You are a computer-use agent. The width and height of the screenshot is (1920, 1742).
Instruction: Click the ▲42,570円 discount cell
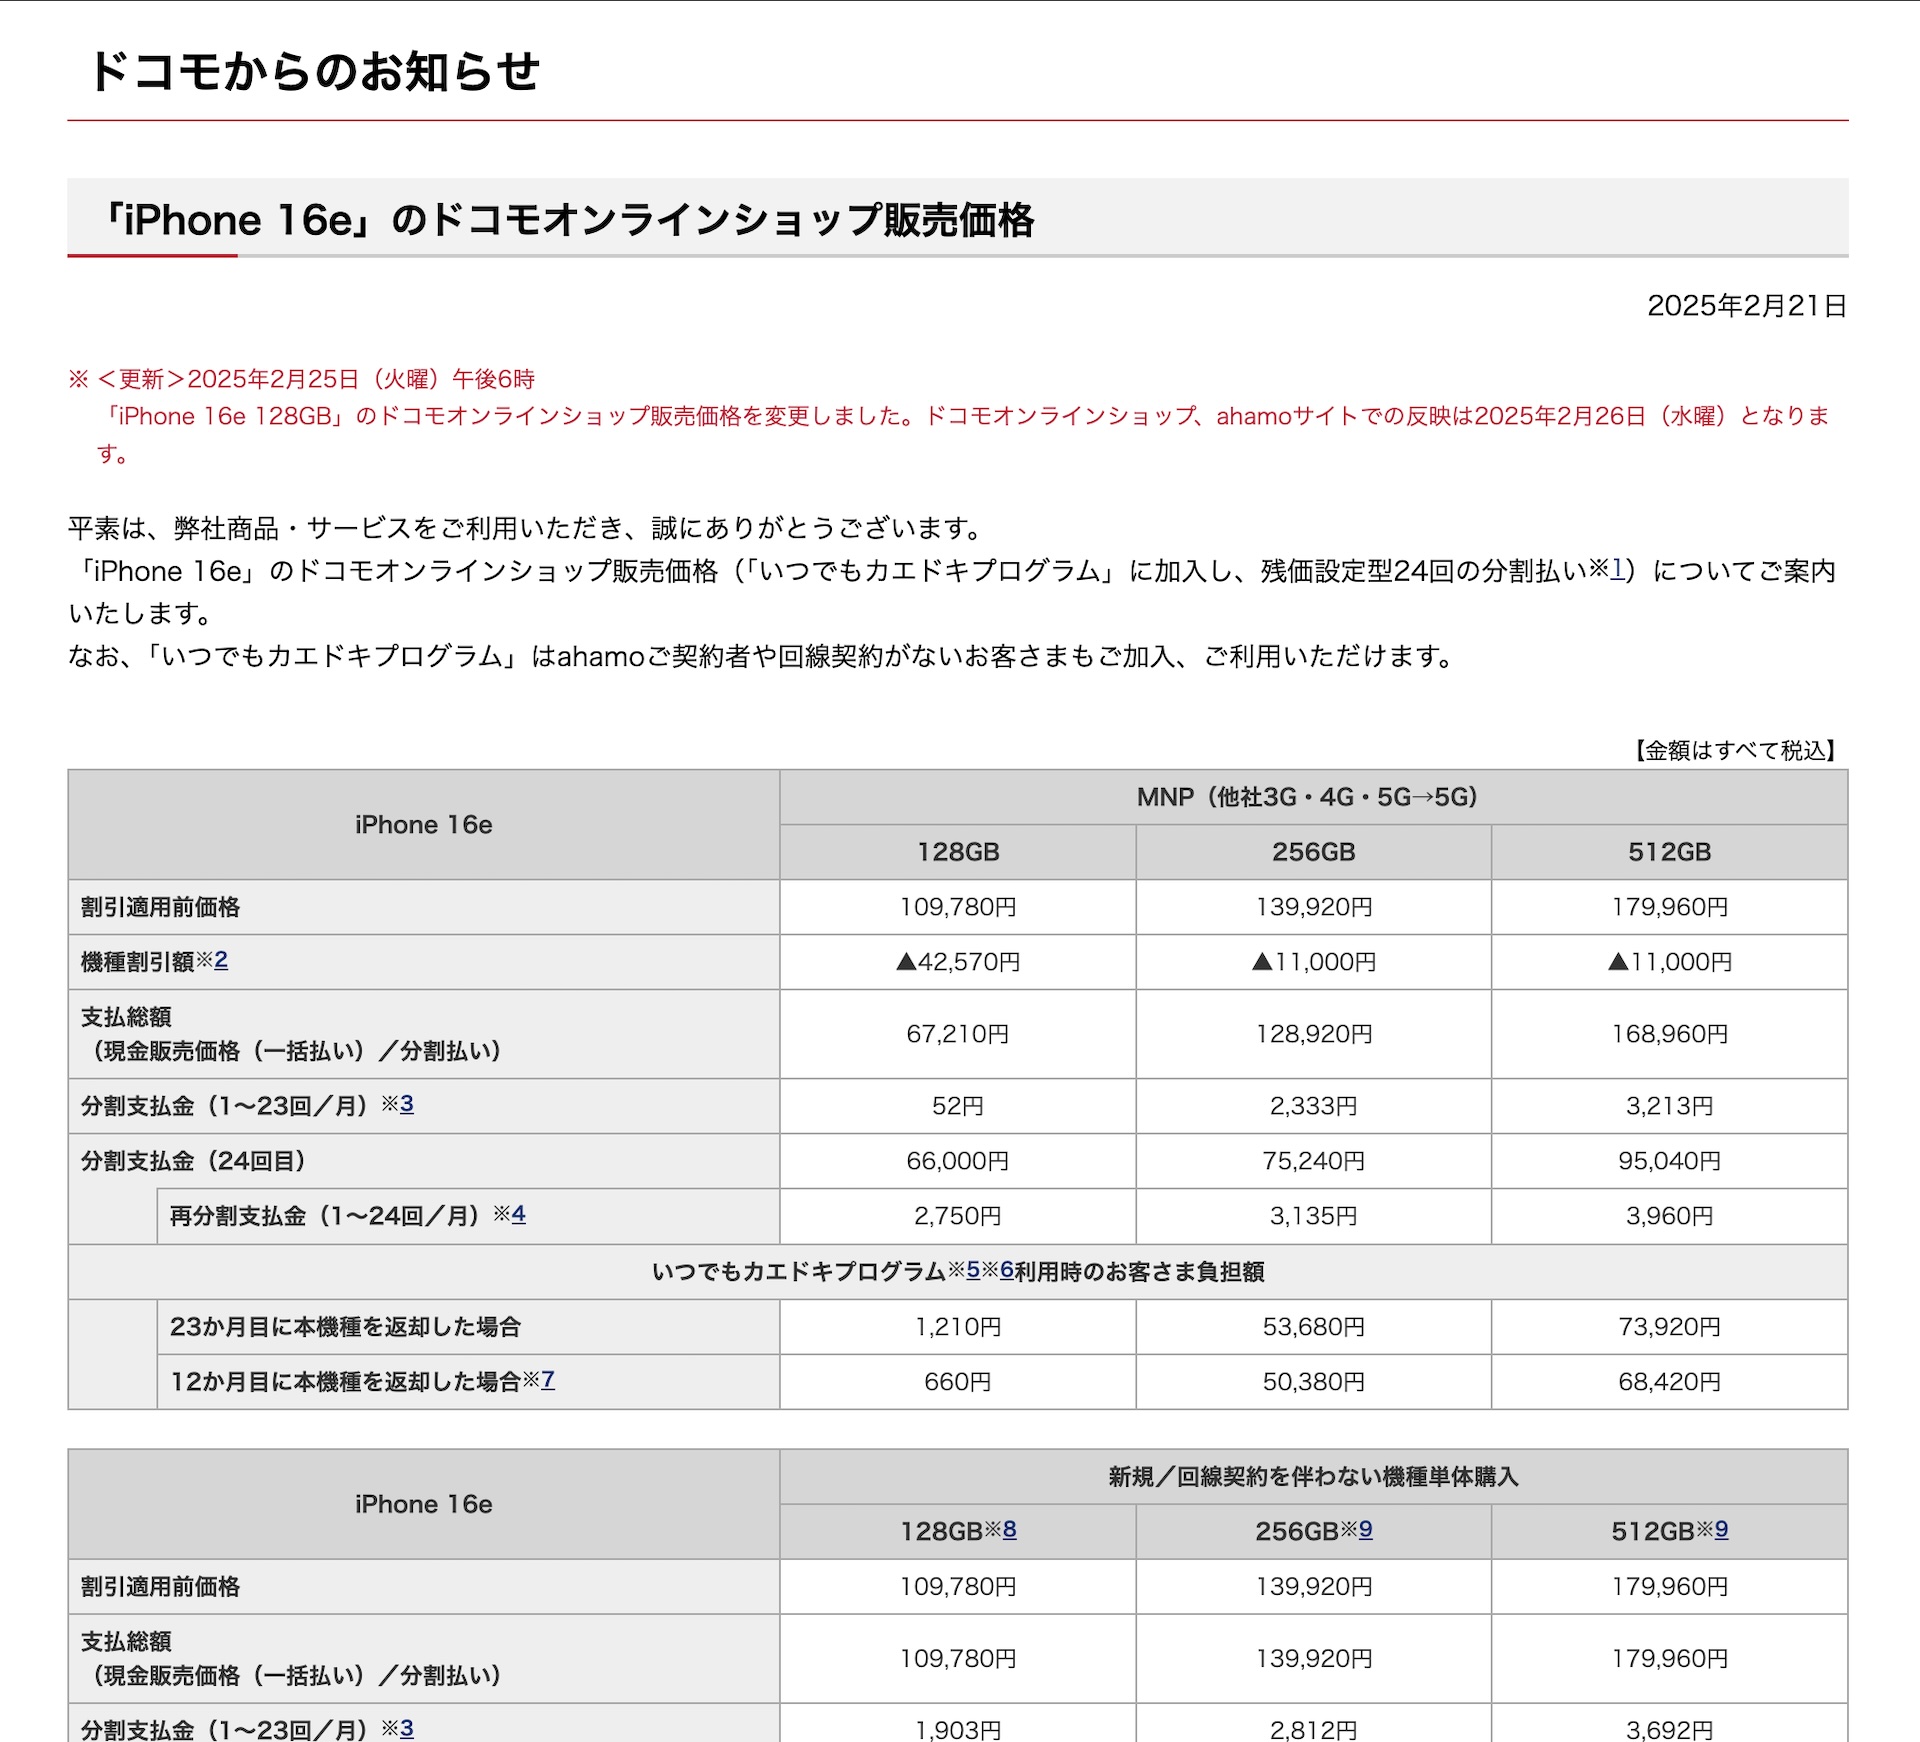(957, 962)
